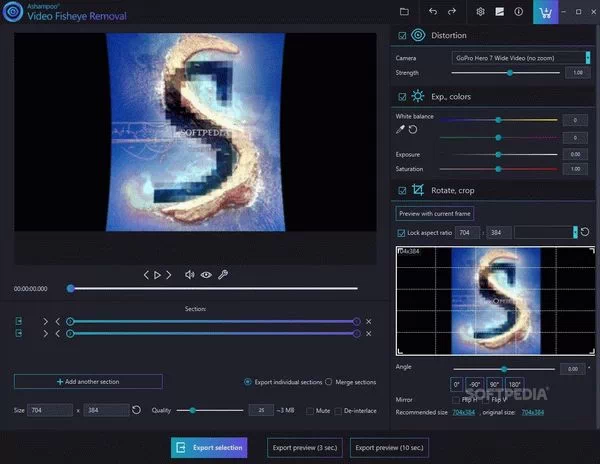Disable the Exp., colors checkbox
The image size is (600, 464).
[402, 97]
